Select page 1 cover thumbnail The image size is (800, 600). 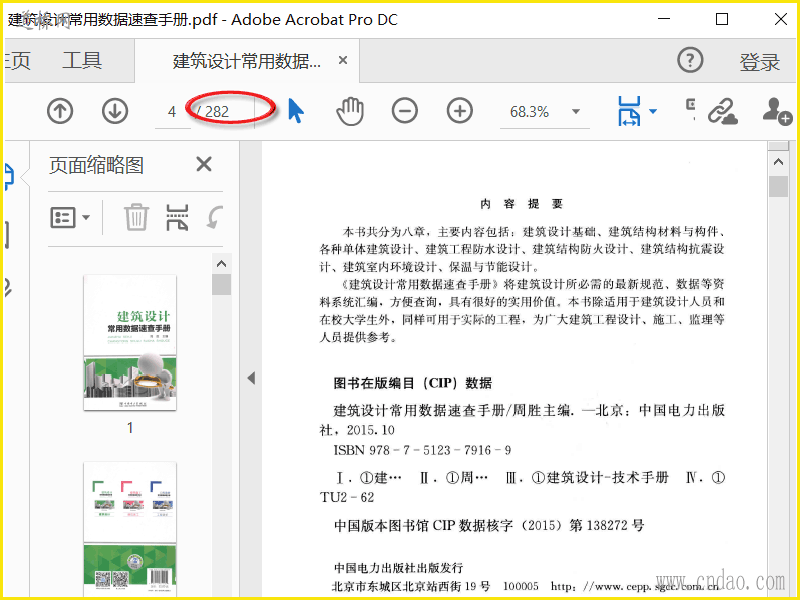[130, 342]
